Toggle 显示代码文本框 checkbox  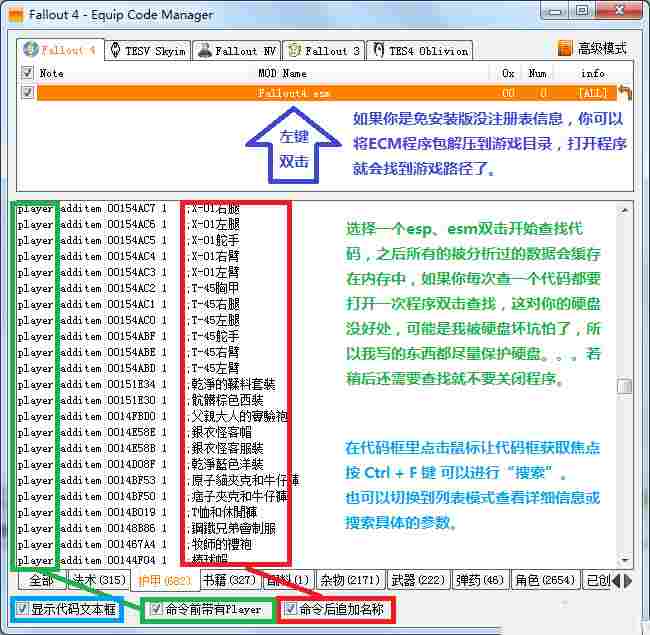[x=22, y=609]
